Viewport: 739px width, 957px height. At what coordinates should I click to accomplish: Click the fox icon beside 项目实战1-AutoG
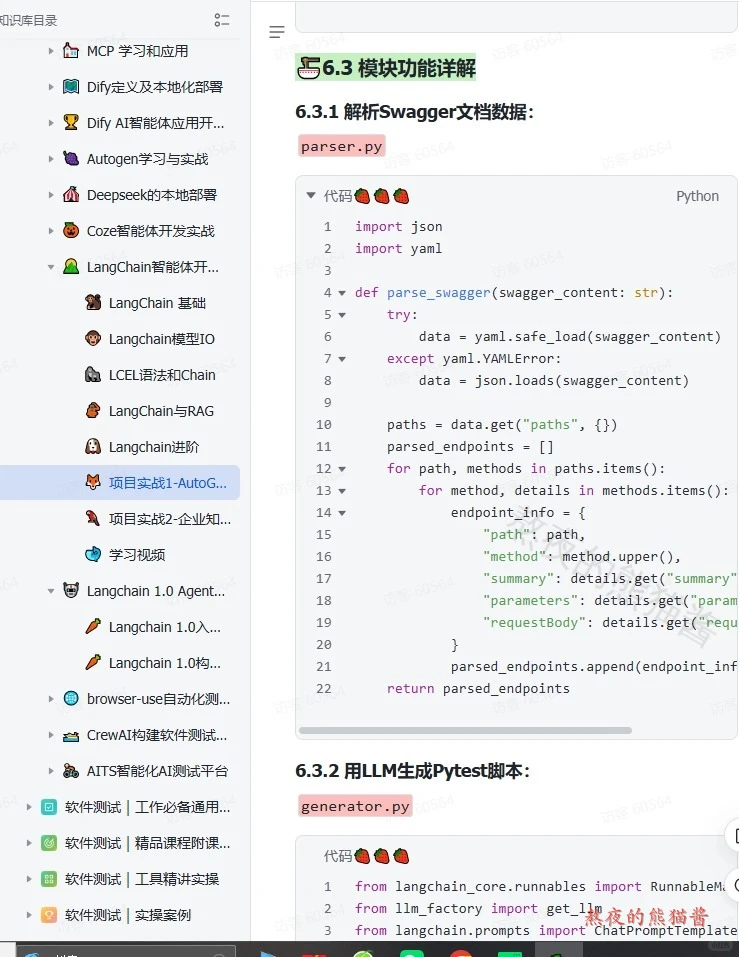click(93, 483)
